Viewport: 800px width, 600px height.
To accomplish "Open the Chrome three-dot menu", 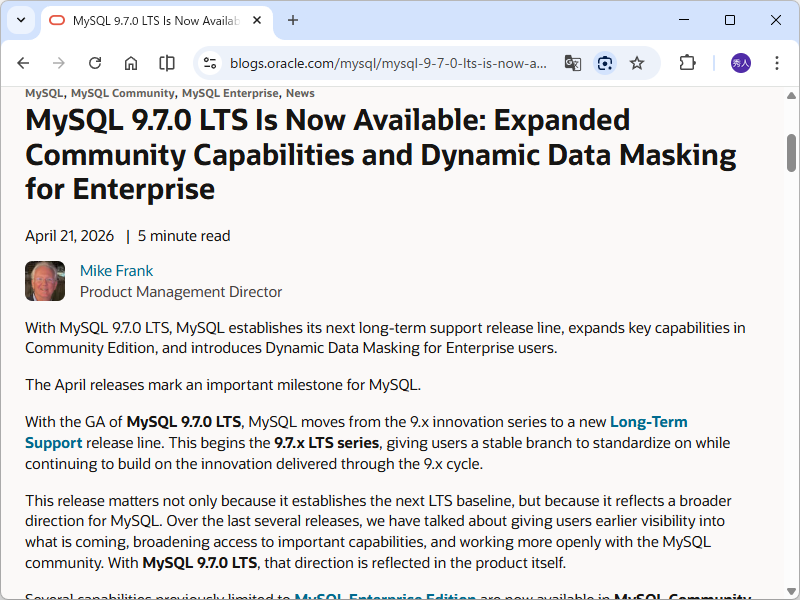I will [x=777, y=63].
